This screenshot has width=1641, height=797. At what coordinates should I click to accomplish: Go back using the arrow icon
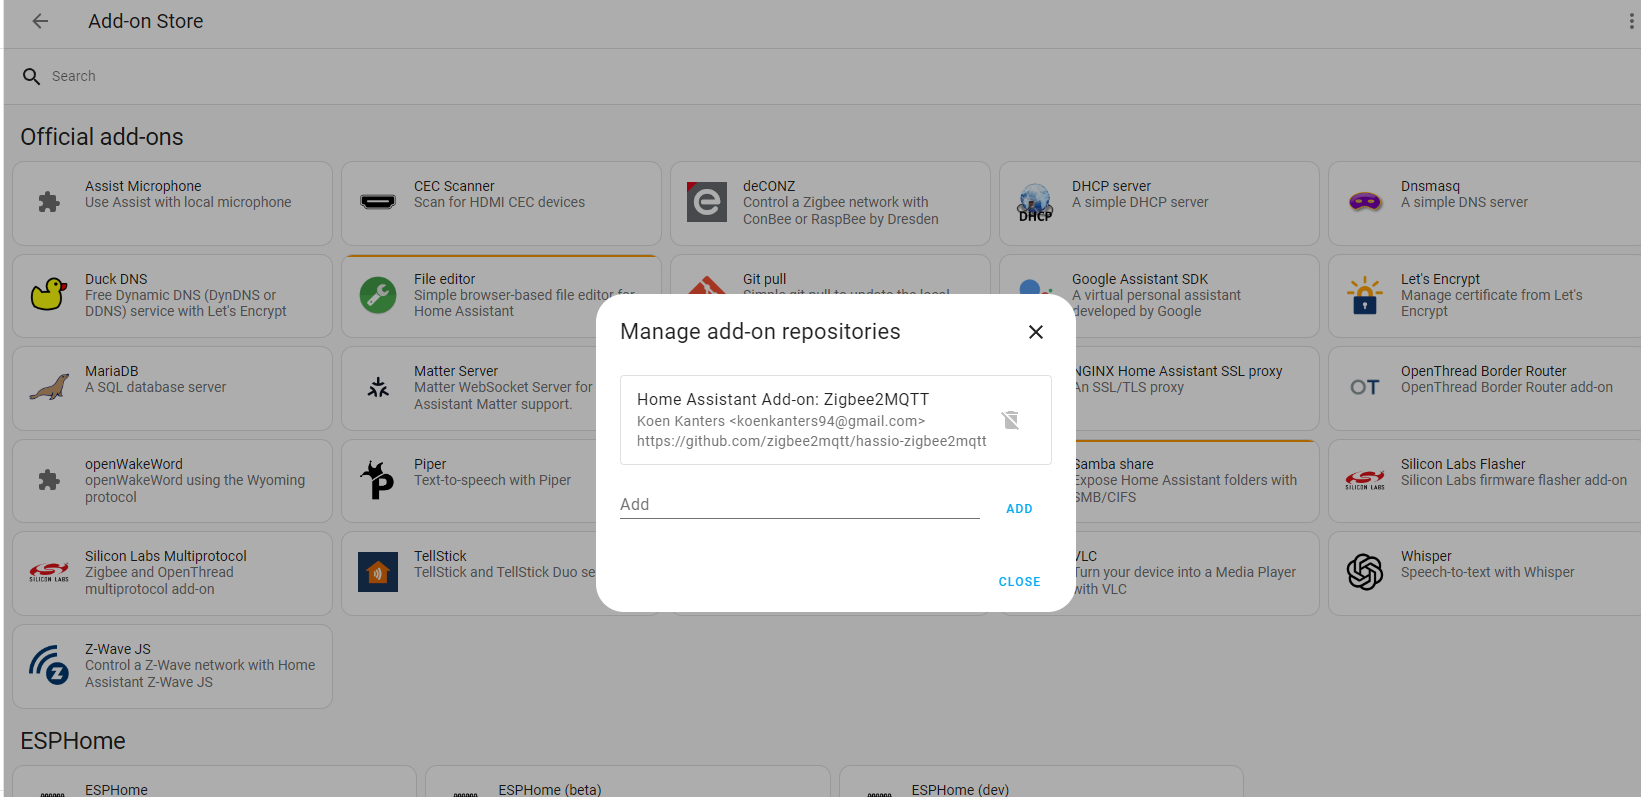[x=40, y=21]
